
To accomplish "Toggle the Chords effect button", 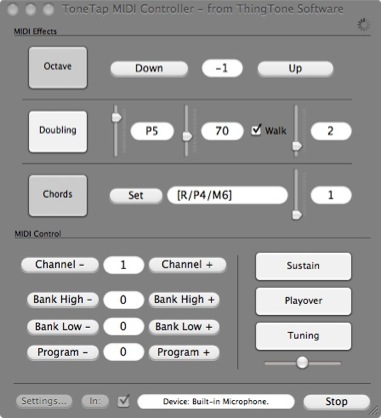I will (x=58, y=196).
